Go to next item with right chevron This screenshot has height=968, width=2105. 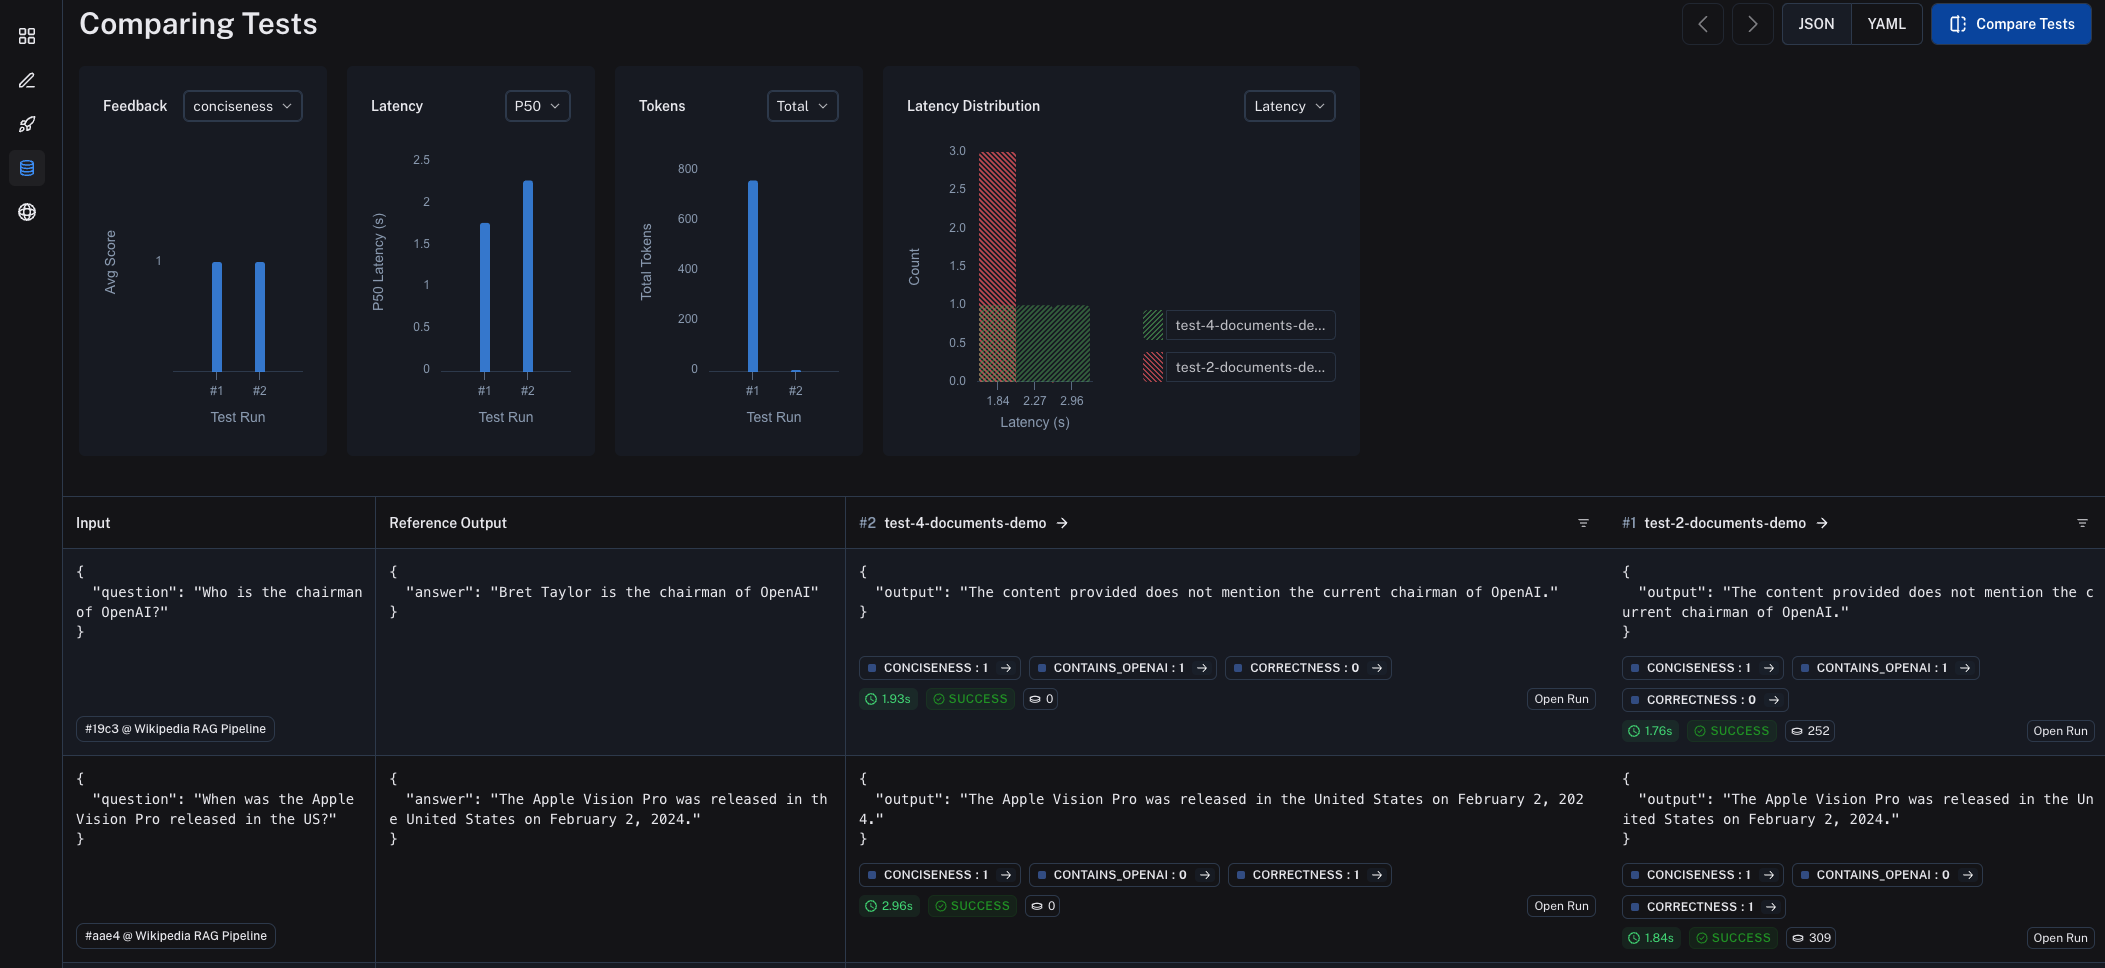pyautogui.click(x=1752, y=24)
